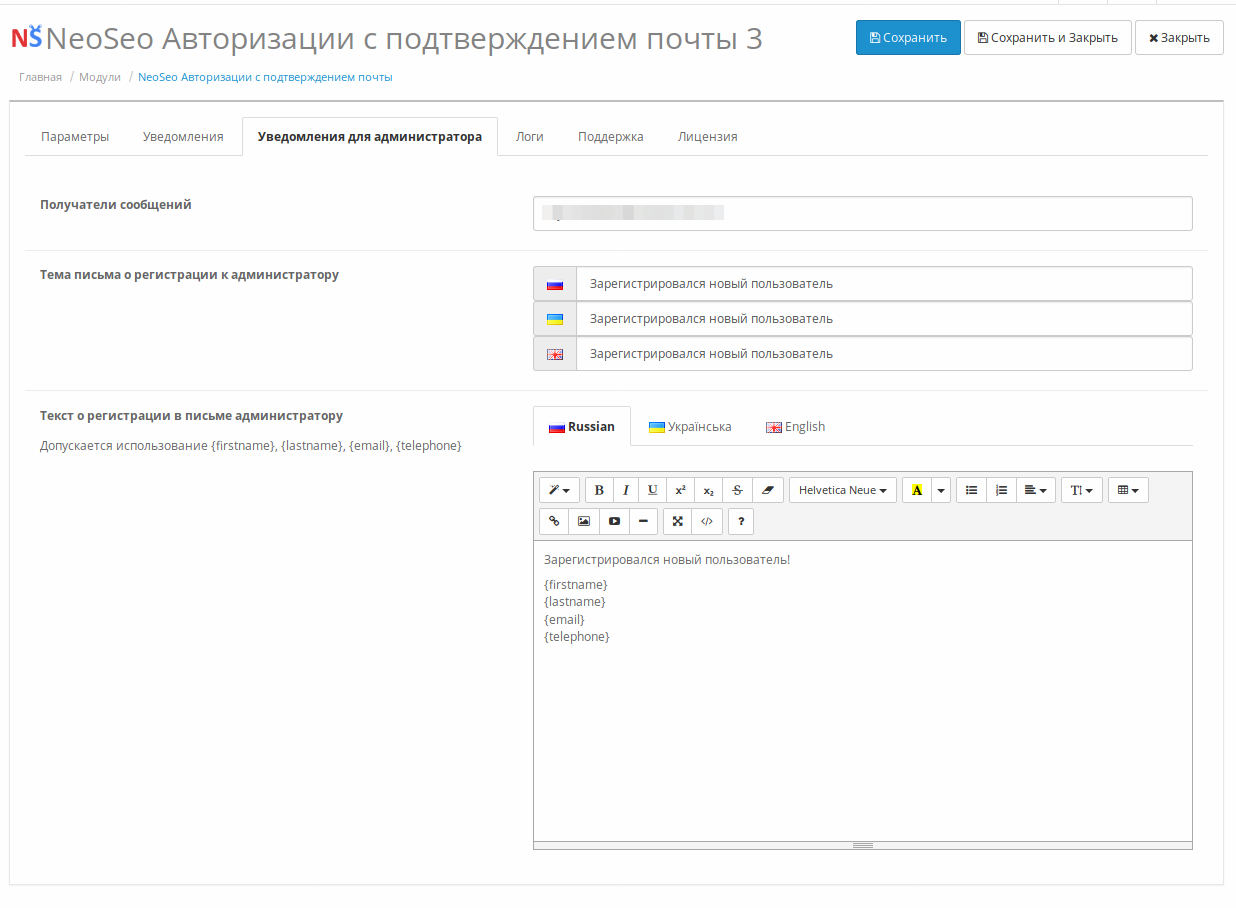Viewport: 1236px width, 908px height.
Task: Click the Сохранить button
Action: [x=908, y=38]
